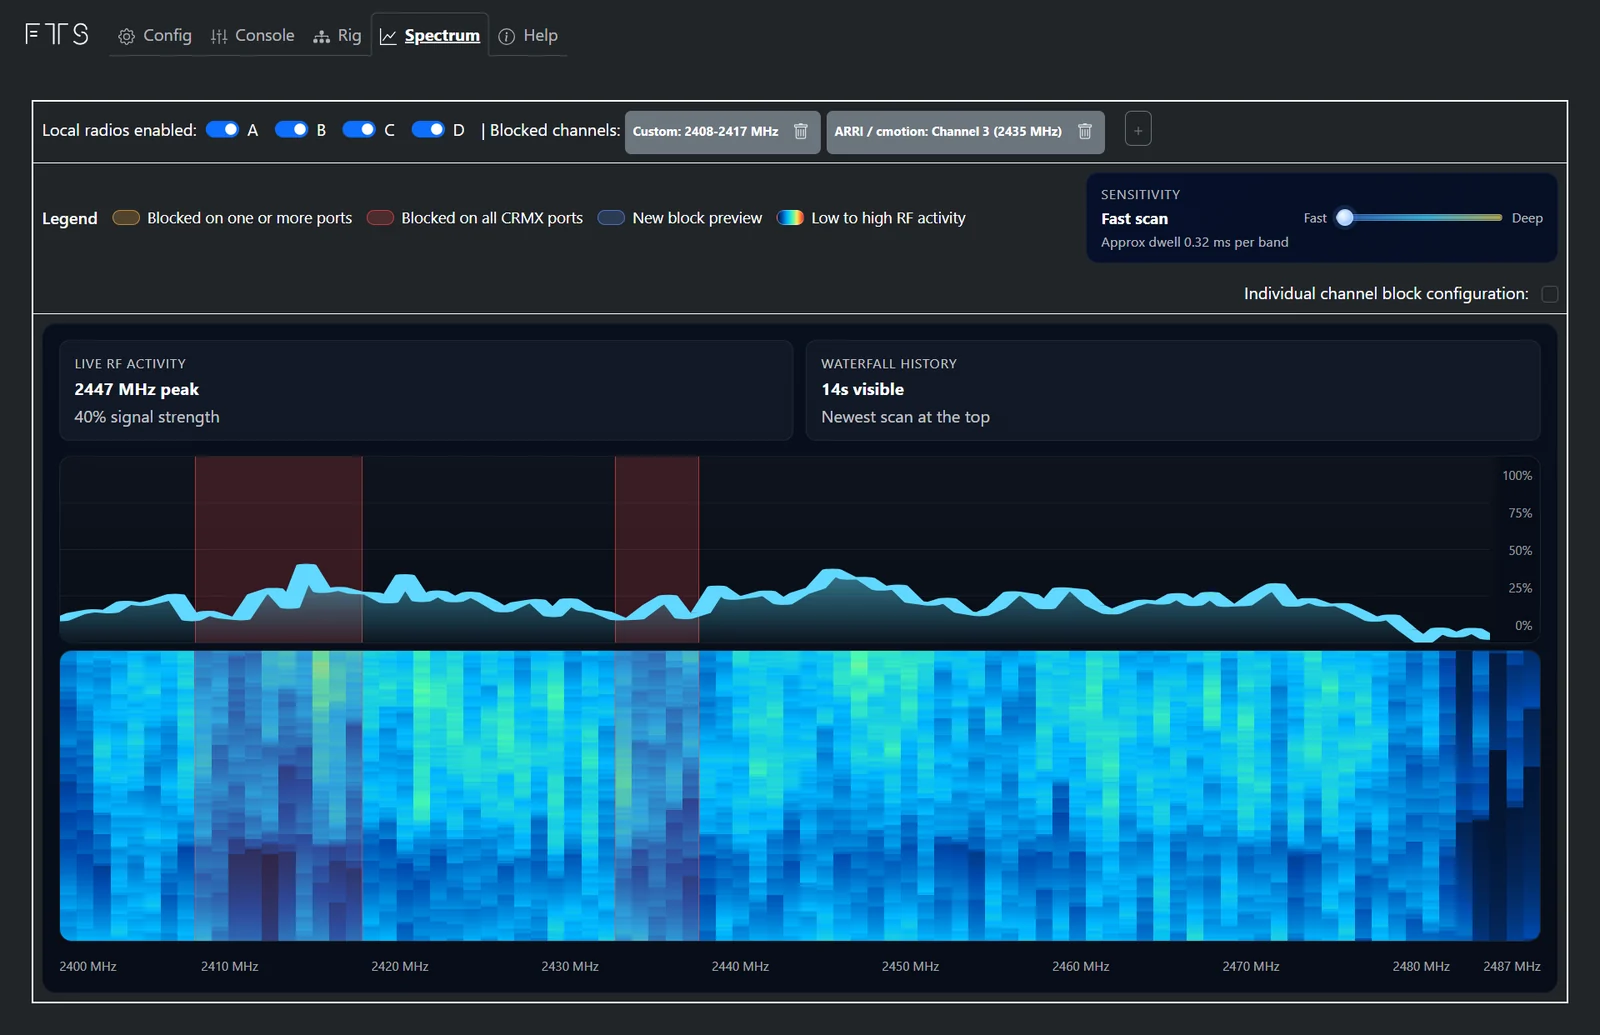Screen dimensions: 1600x1035
Task: Click the Fast scan label
Action: pyautogui.click(x=1134, y=219)
